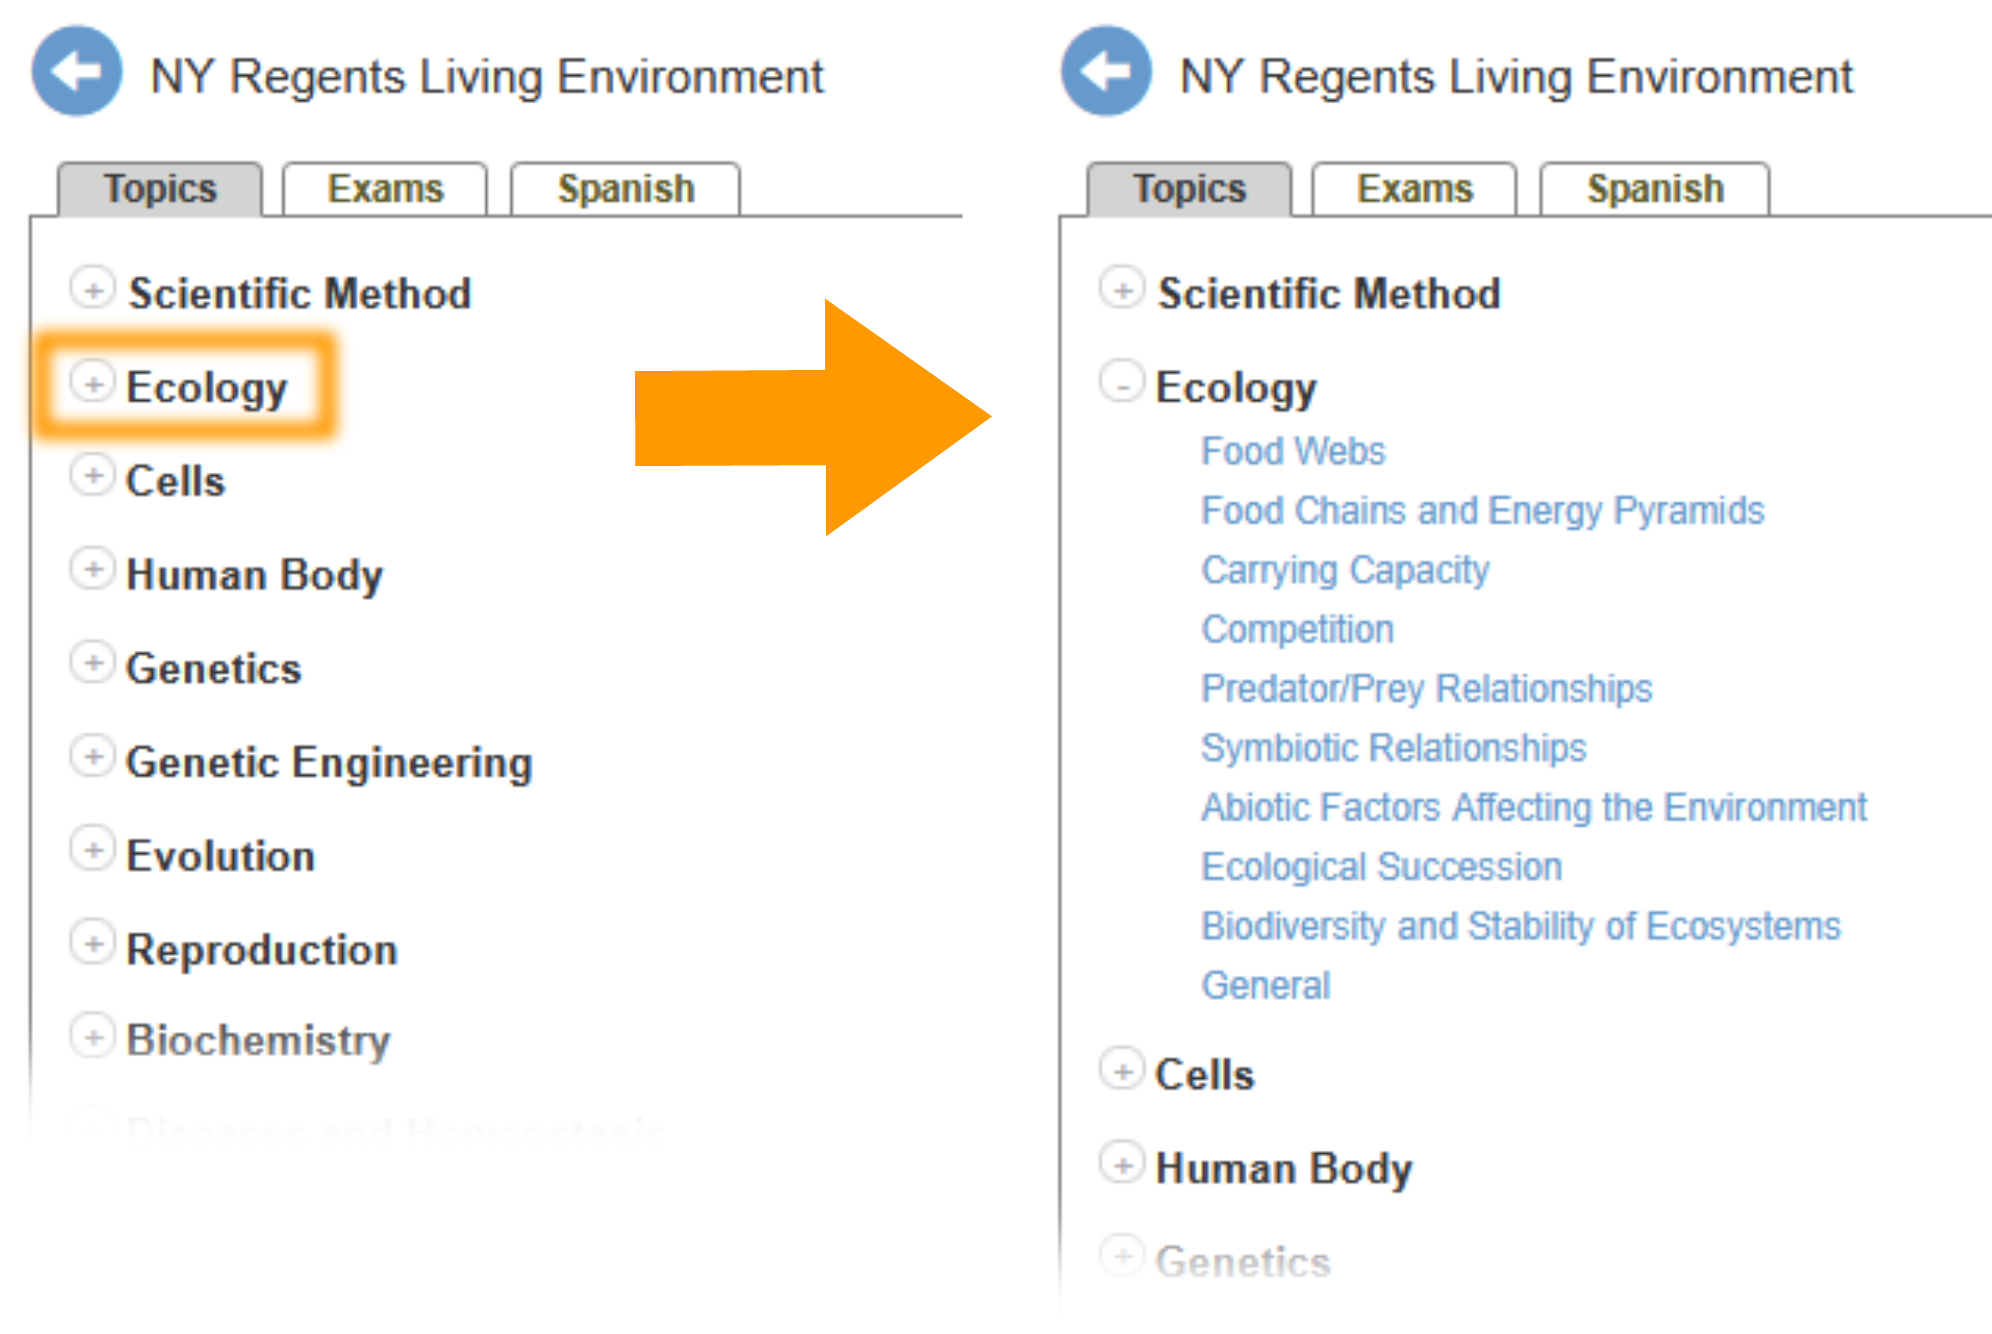Open the Food Webs link
Screen dimensions: 1992x1334
1293,451
